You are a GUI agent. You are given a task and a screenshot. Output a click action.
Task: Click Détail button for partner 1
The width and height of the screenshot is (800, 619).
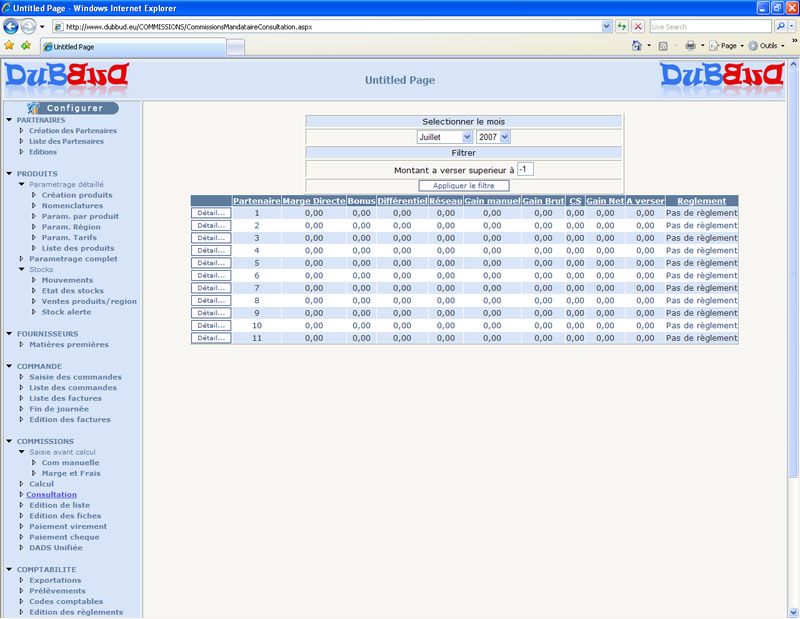pyautogui.click(x=210, y=213)
